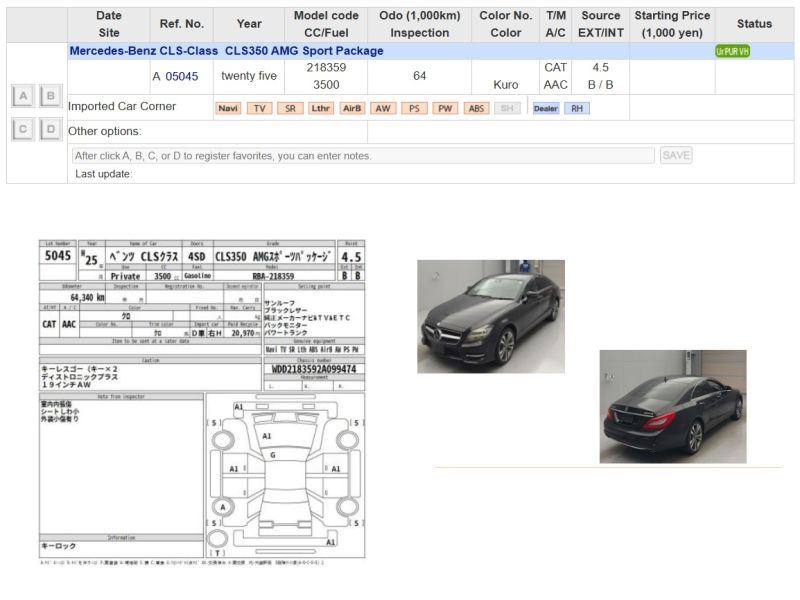Open Mercedes-Benz CLS-Class CLS350 AMG title

pyautogui.click(x=227, y=51)
